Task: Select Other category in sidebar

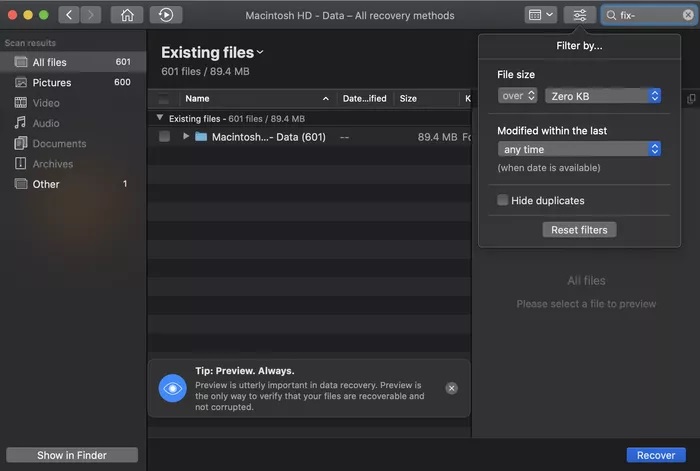Action: (x=73, y=184)
